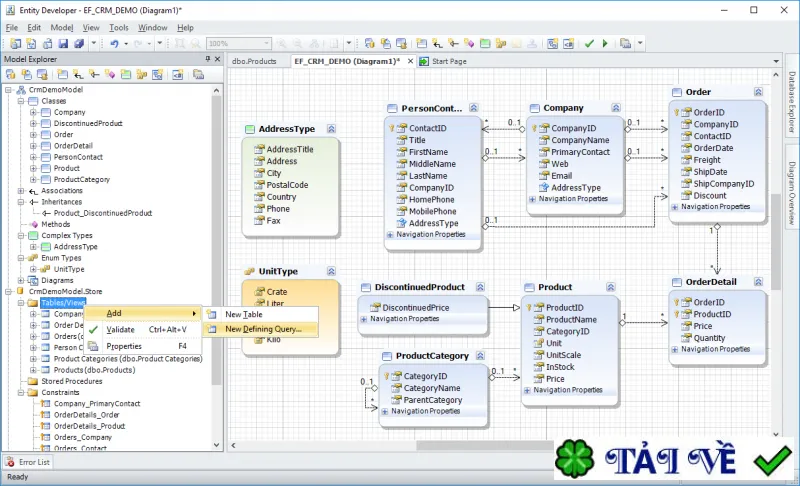Collapse the AddressType shape with its chevron
The image size is (800, 486).
(x=332, y=129)
